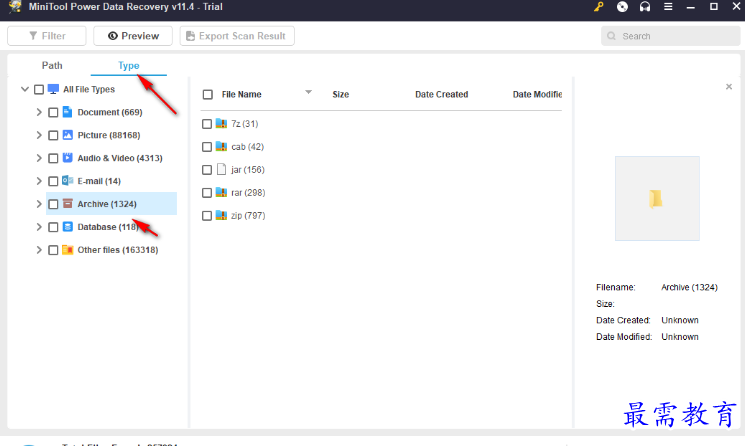Expand the Document tree node
Image resolution: width=745 pixels, height=446 pixels.
click(x=39, y=112)
